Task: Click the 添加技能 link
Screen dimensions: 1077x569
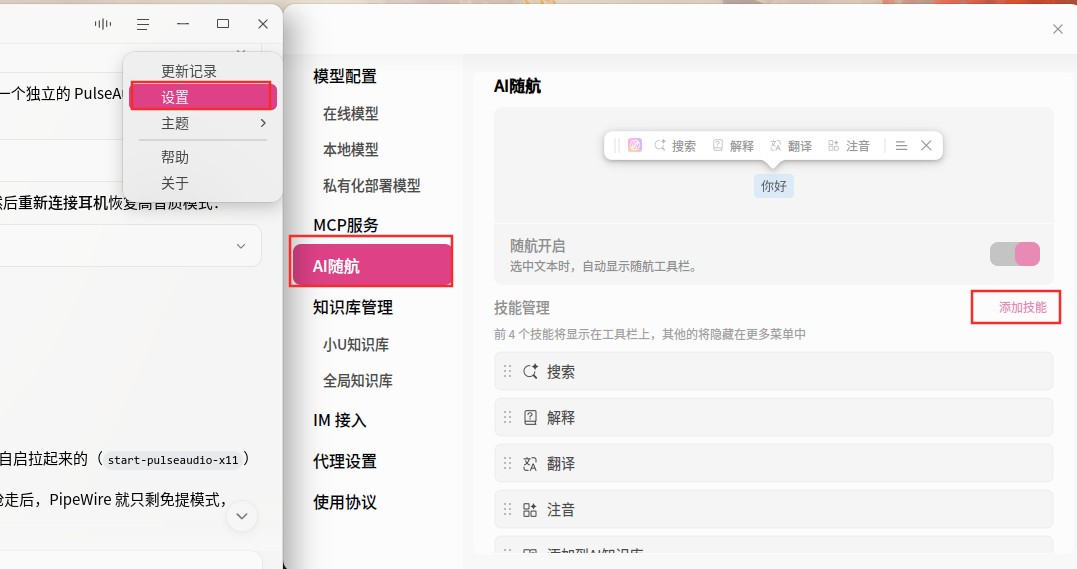Action: pyautogui.click(x=1023, y=308)
